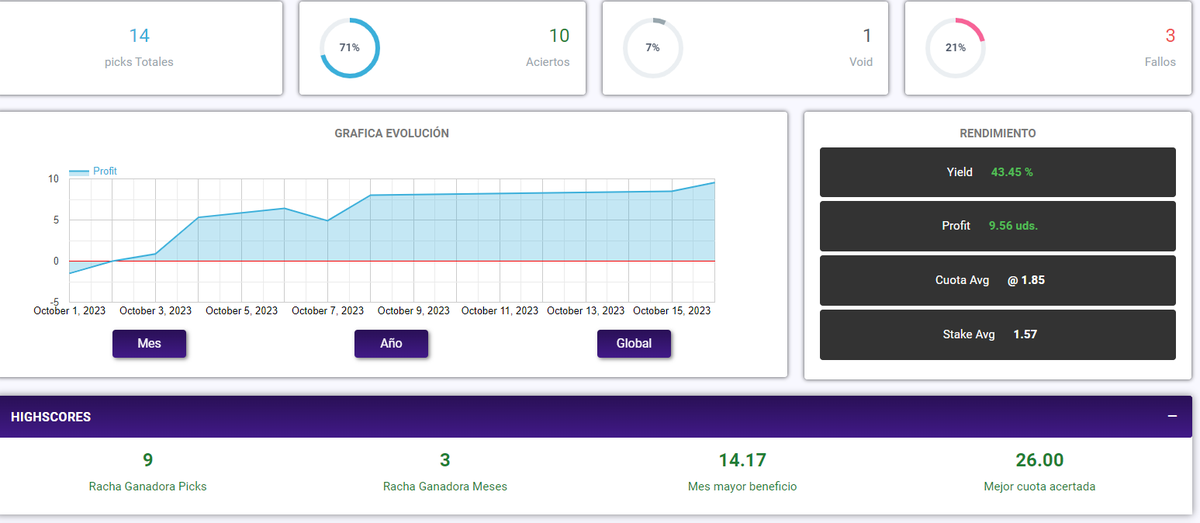Click the Mejor cuota acertada label
This screenshot has width=1200, height=523.
1040,487
